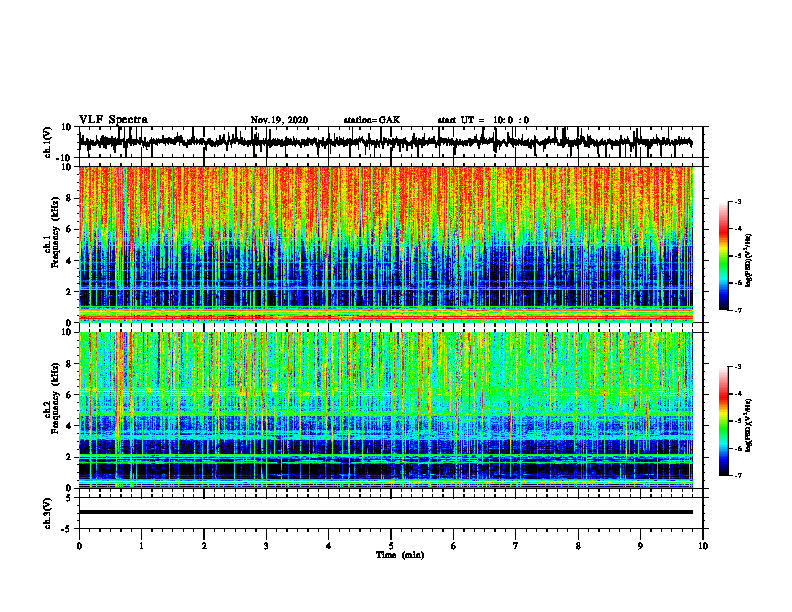Screen dimensions: 792x612
Task: Click the "ch.1(V)" waveform axis label
Action: click(x=47, y=142)
